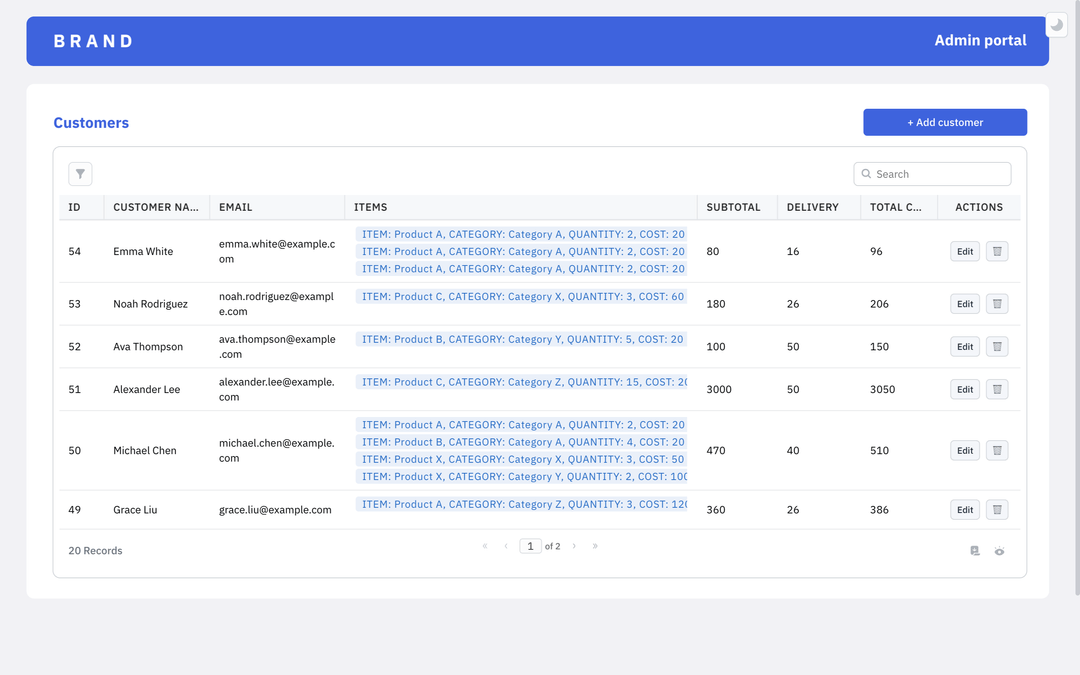Edit Noah Rodriguez's record
This screenshot has width=1080, height=675.
[x=964, y=303]
